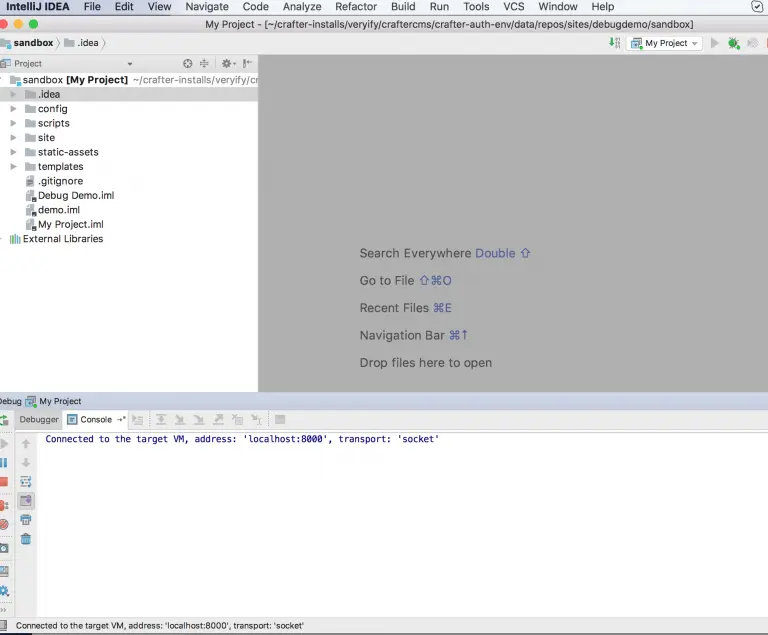The image size is (768, 635).
Task: Pause the program in debug panel
Action: pyautogui.click(x=4, y=462)
